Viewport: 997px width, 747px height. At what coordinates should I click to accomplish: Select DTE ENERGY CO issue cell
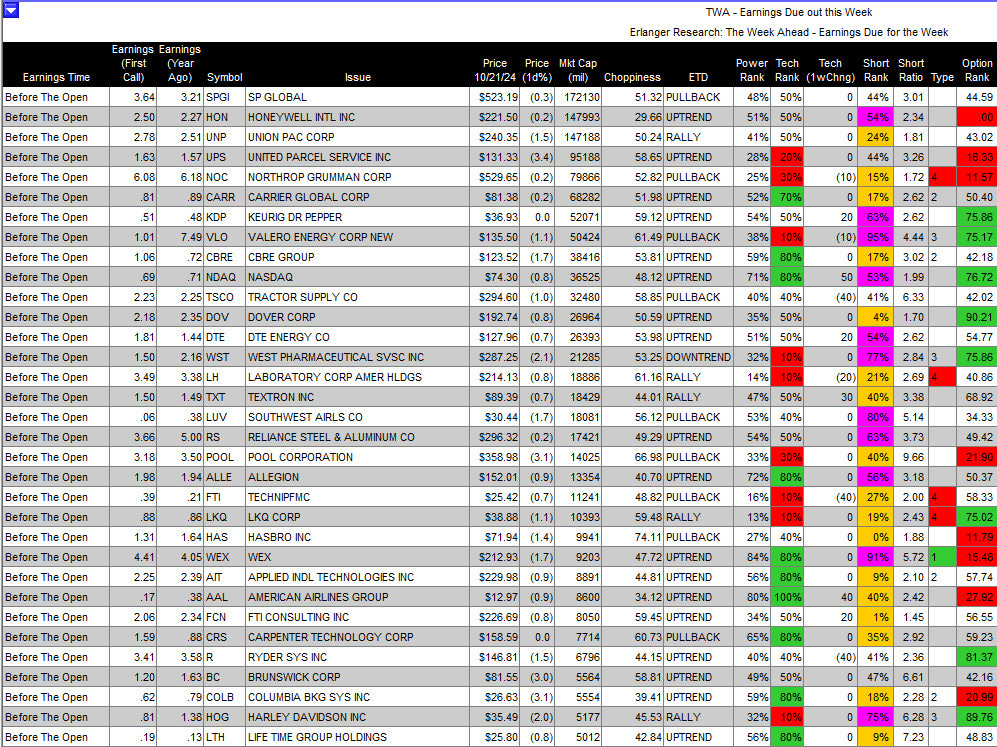[357, 338]
